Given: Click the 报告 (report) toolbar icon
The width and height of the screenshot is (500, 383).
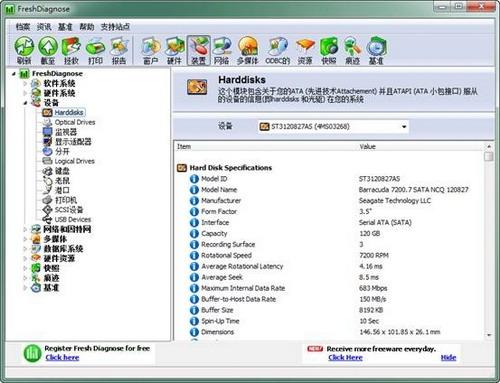Looking at the screenshot, I should 119,50.
